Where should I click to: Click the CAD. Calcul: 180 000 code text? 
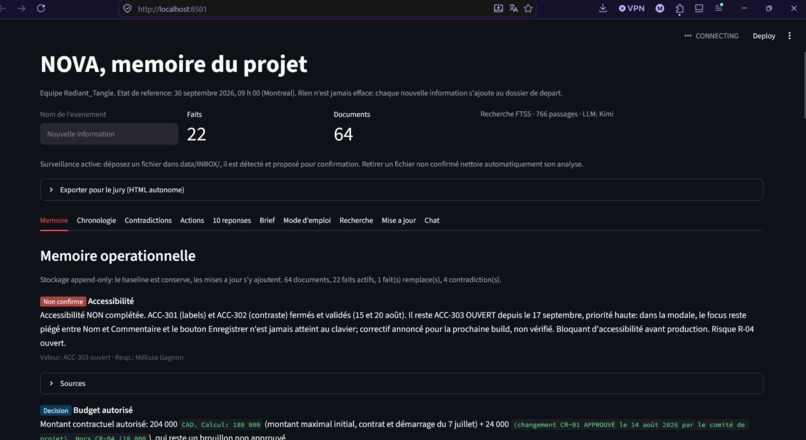(x=221, y=425)
